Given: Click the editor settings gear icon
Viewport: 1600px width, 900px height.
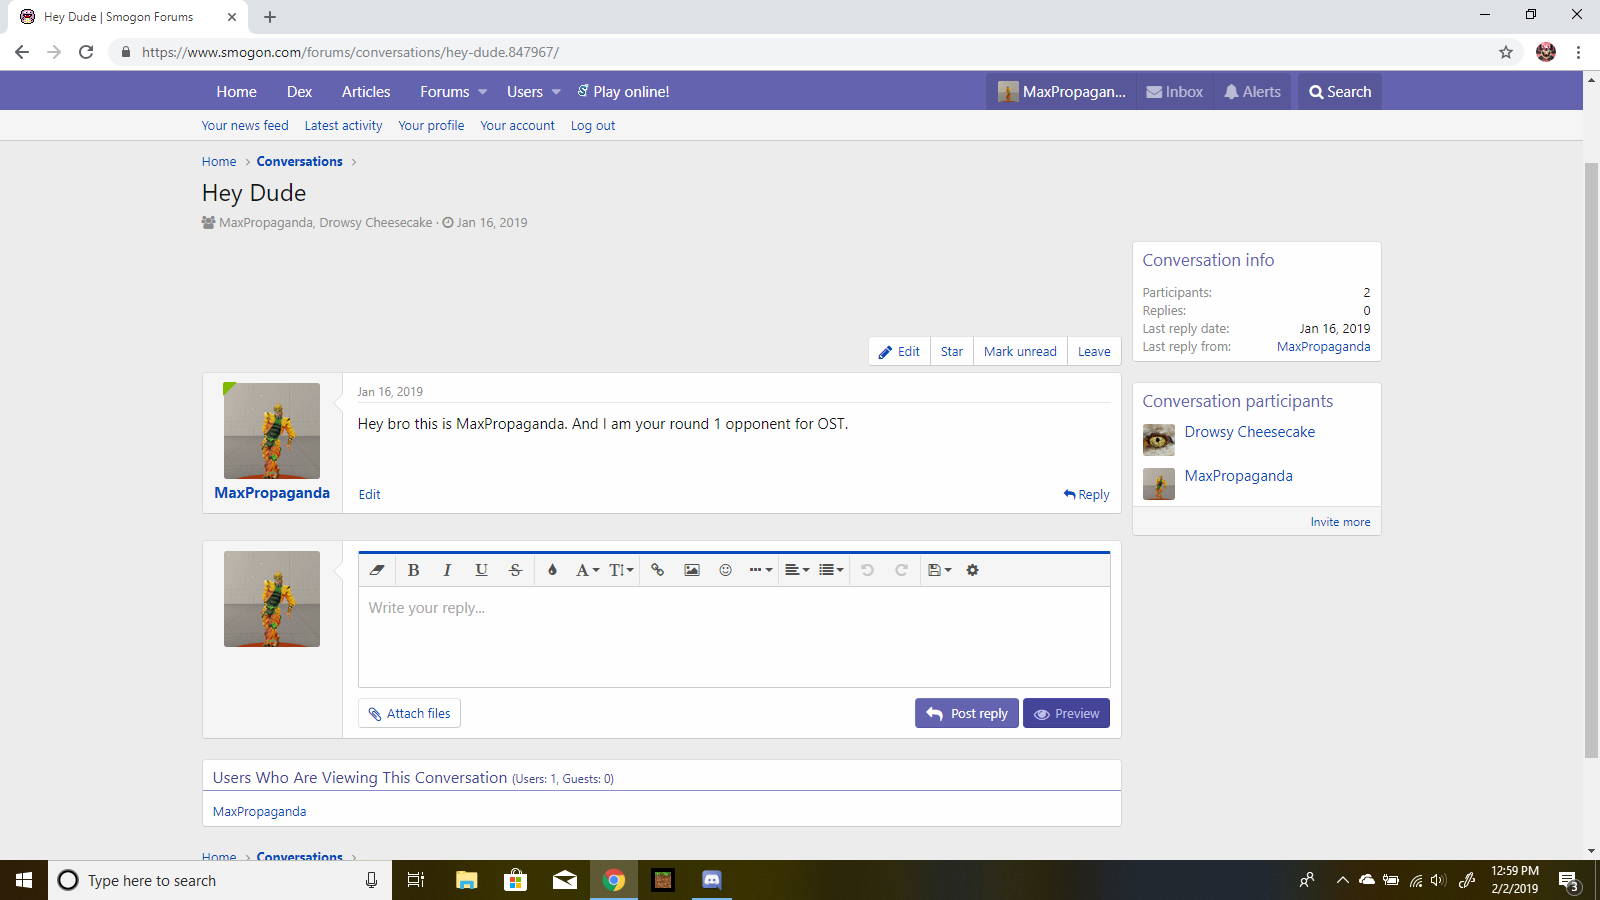Looking at the screenshot, I should (x=972, y=570).
